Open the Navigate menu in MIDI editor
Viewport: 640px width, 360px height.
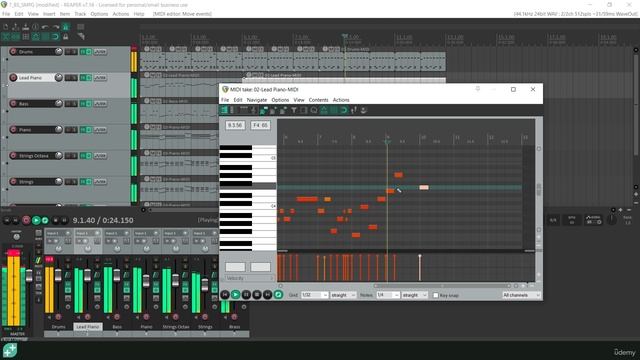tap(257, 100)
